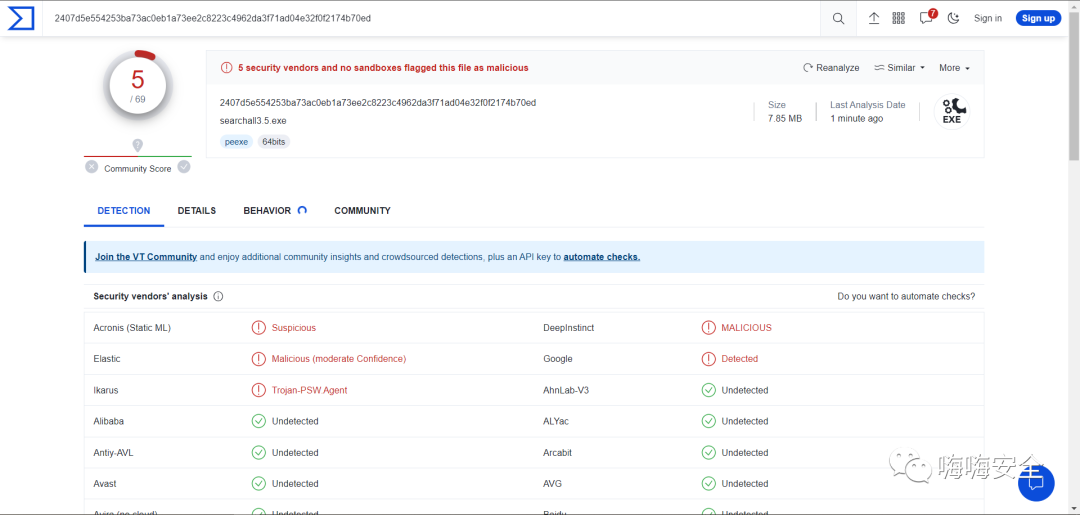Click the Sign up button
This screenshot has width=1080, height=515.
(x=1038, y=19)
